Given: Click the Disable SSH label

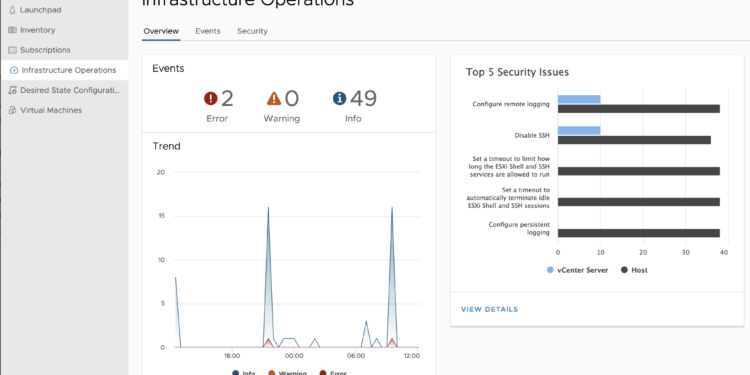Looking at the screenshot, I should pos(532,135).
